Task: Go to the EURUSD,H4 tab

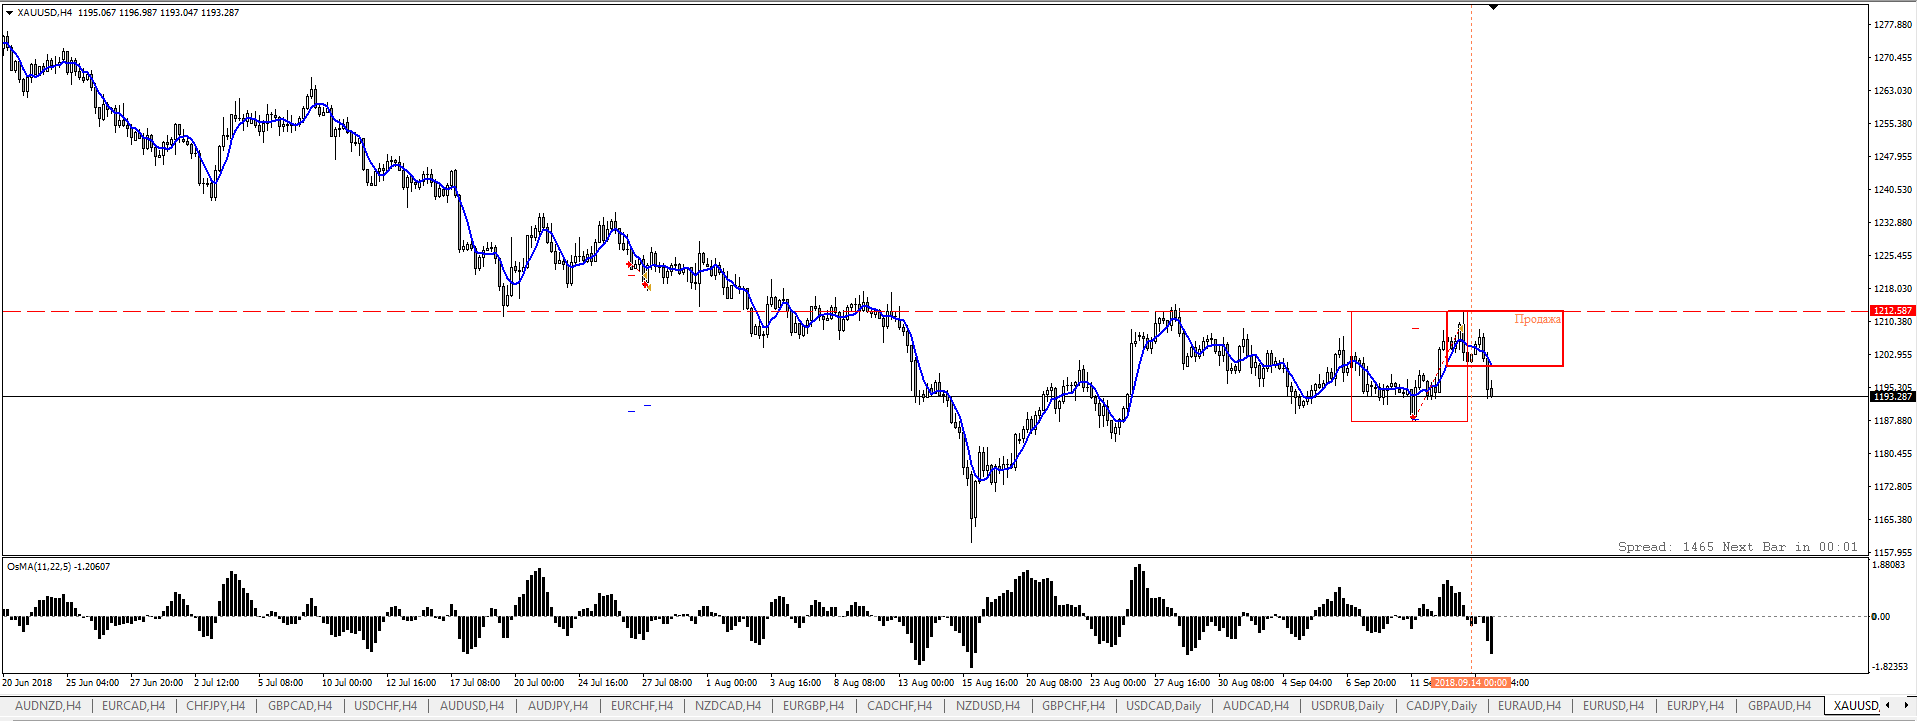Action: point(1613,706)
